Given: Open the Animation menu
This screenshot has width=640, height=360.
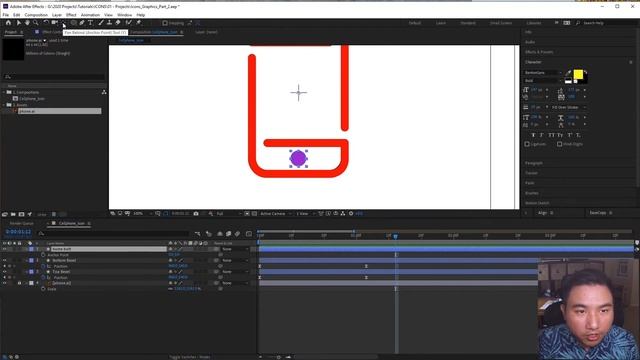Looking at the screenshot, I should pyautogui.click(x=90, y=15).
